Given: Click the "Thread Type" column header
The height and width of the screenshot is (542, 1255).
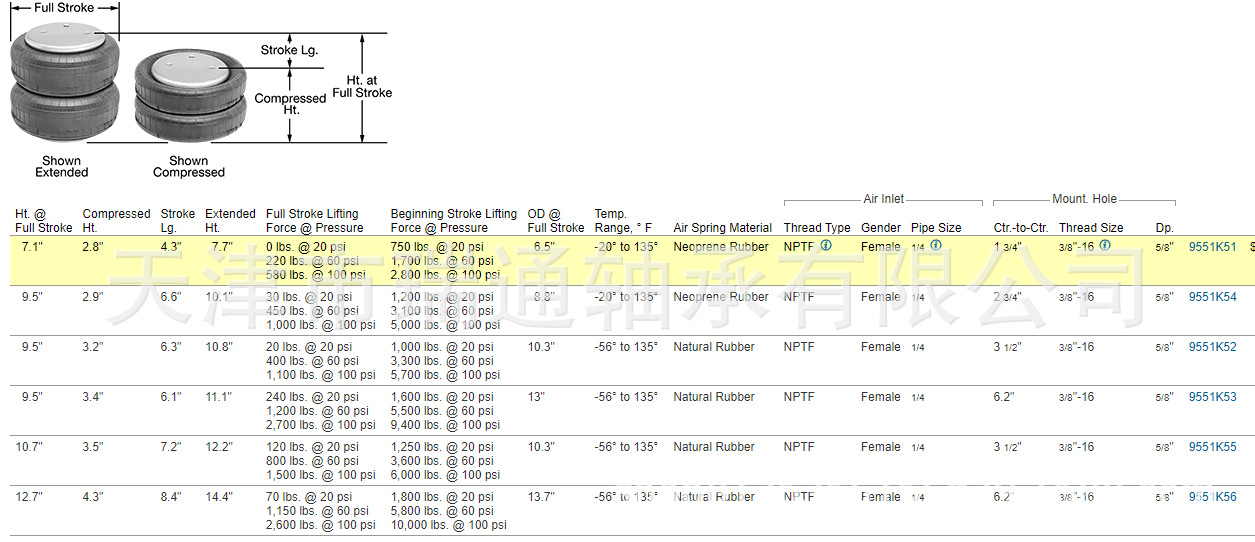Looking at the screenshot, I should 817,228.
